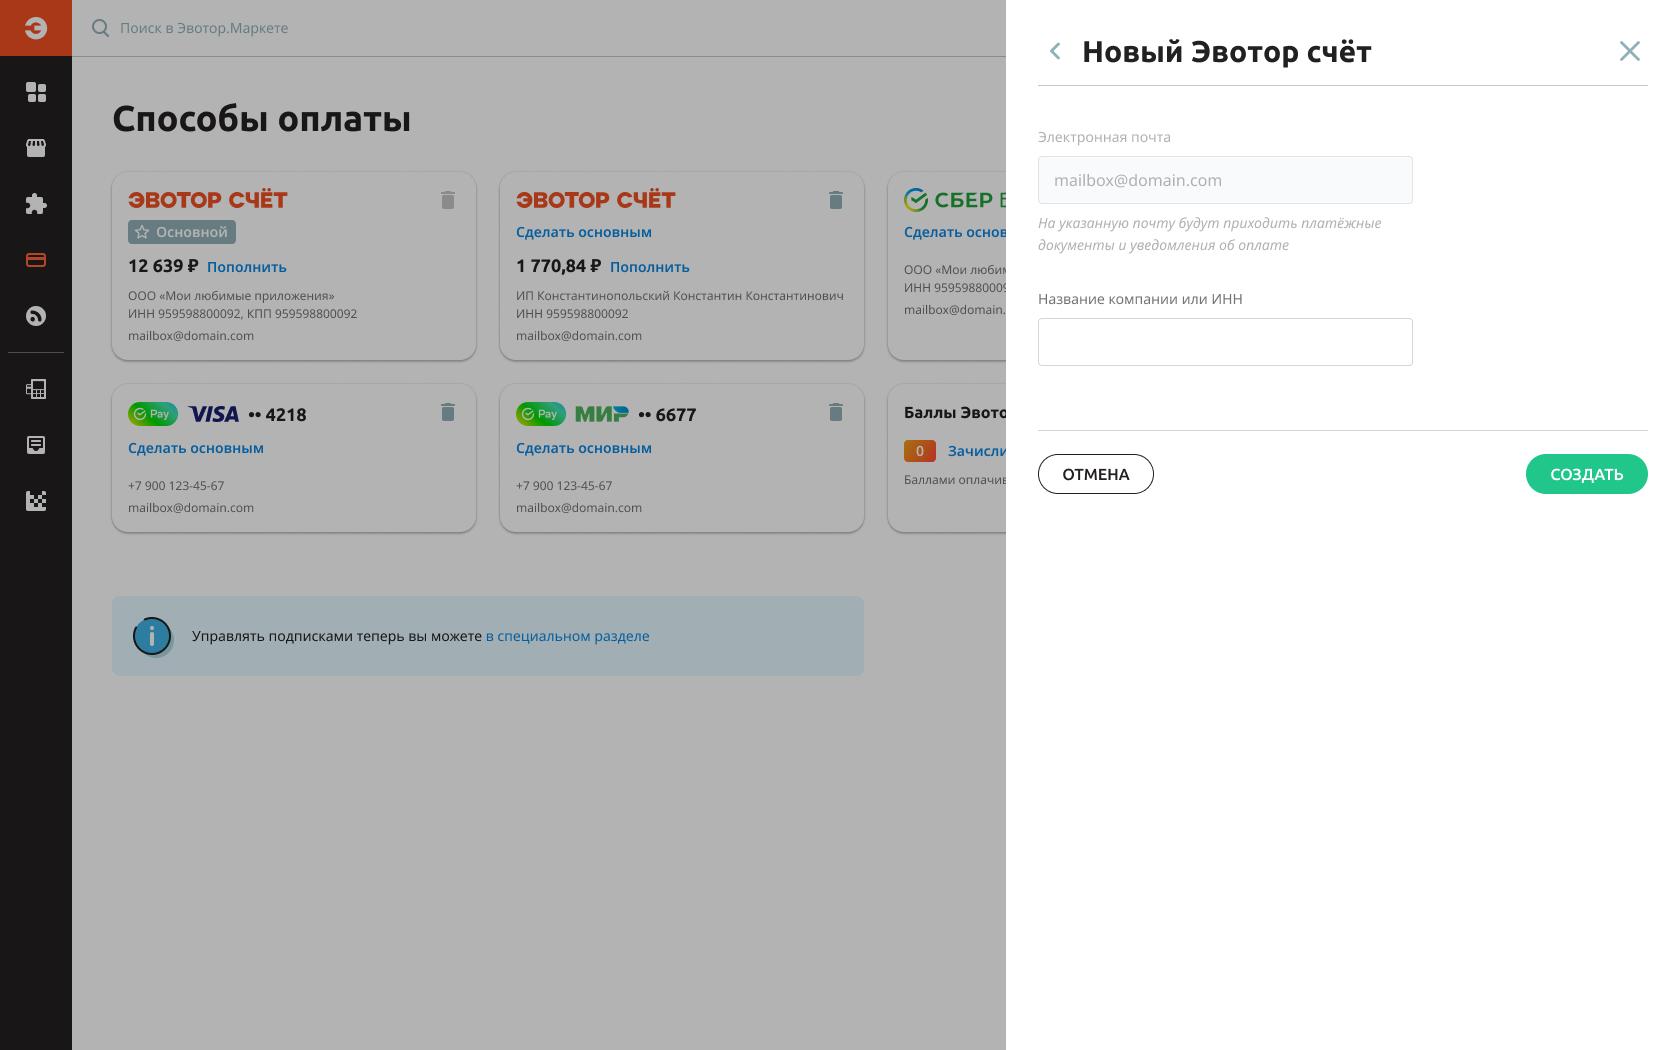
Task: Click 'ИП Константинопольский Константин Константинович' text
Action: tap(680, 296)
